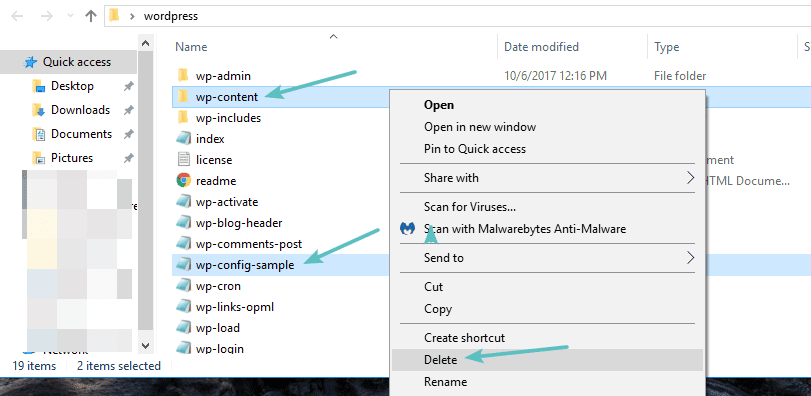This screenshot has width=811, height=396.
Task: Choose Copy in context menu
Action: click(x=549, y=309)
